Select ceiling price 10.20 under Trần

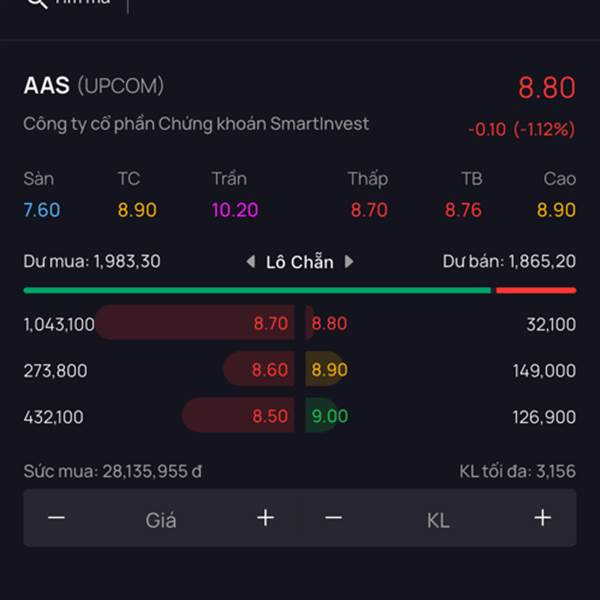(235, 210)
